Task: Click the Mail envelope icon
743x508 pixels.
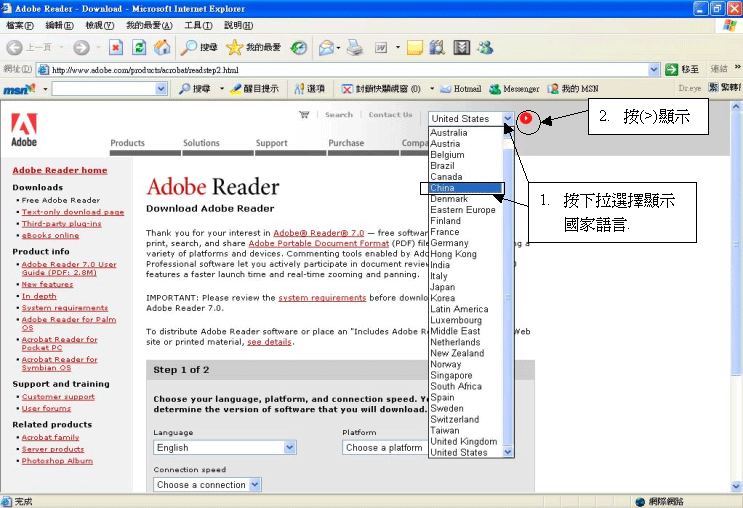Action: click(x=326, y=47)
